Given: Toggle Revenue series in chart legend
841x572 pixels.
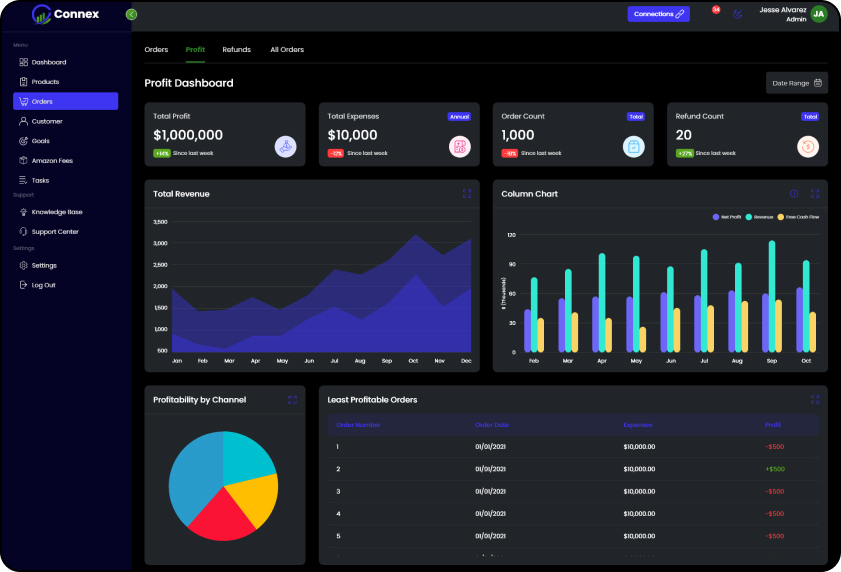Looking at the screenshot, I should point(758,217).
